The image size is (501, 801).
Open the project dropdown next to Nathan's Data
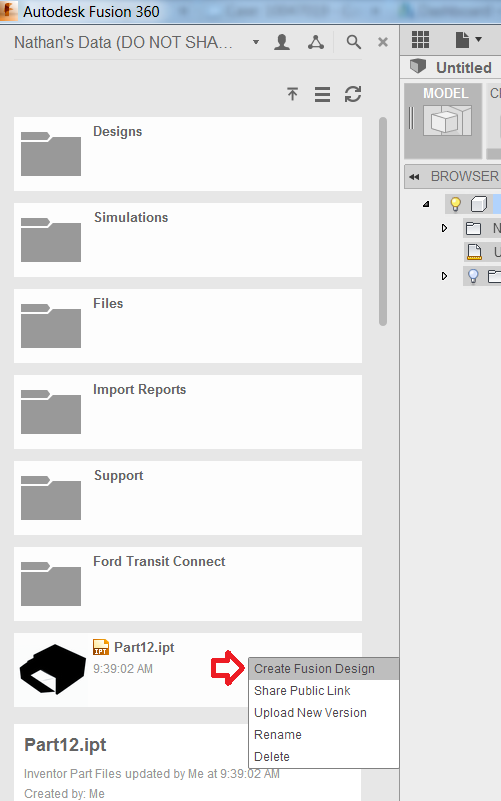click(256, 42)
